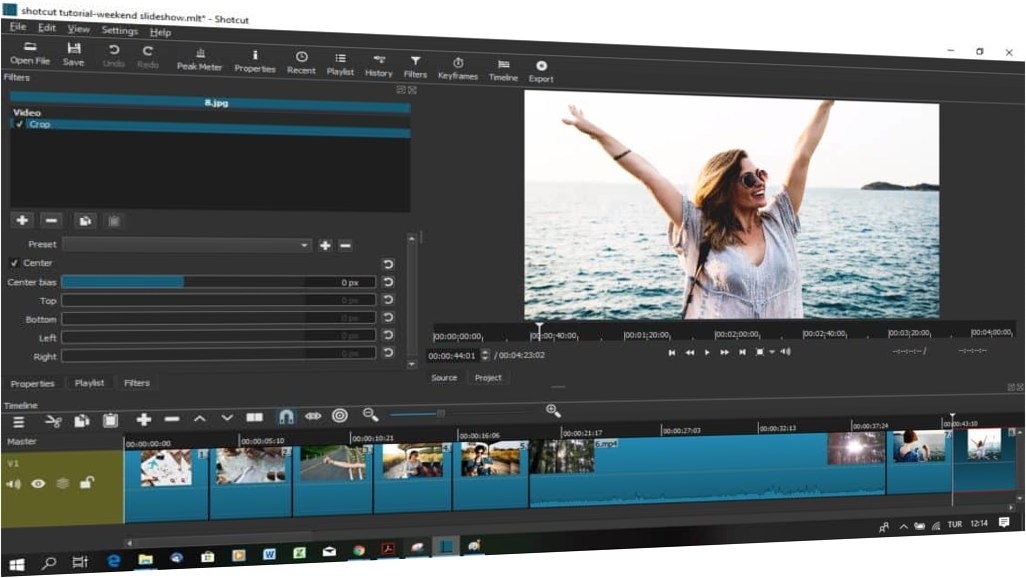The image size is (1026, 578).
Task: Show the History panel
Action: [x=378, y=65]
